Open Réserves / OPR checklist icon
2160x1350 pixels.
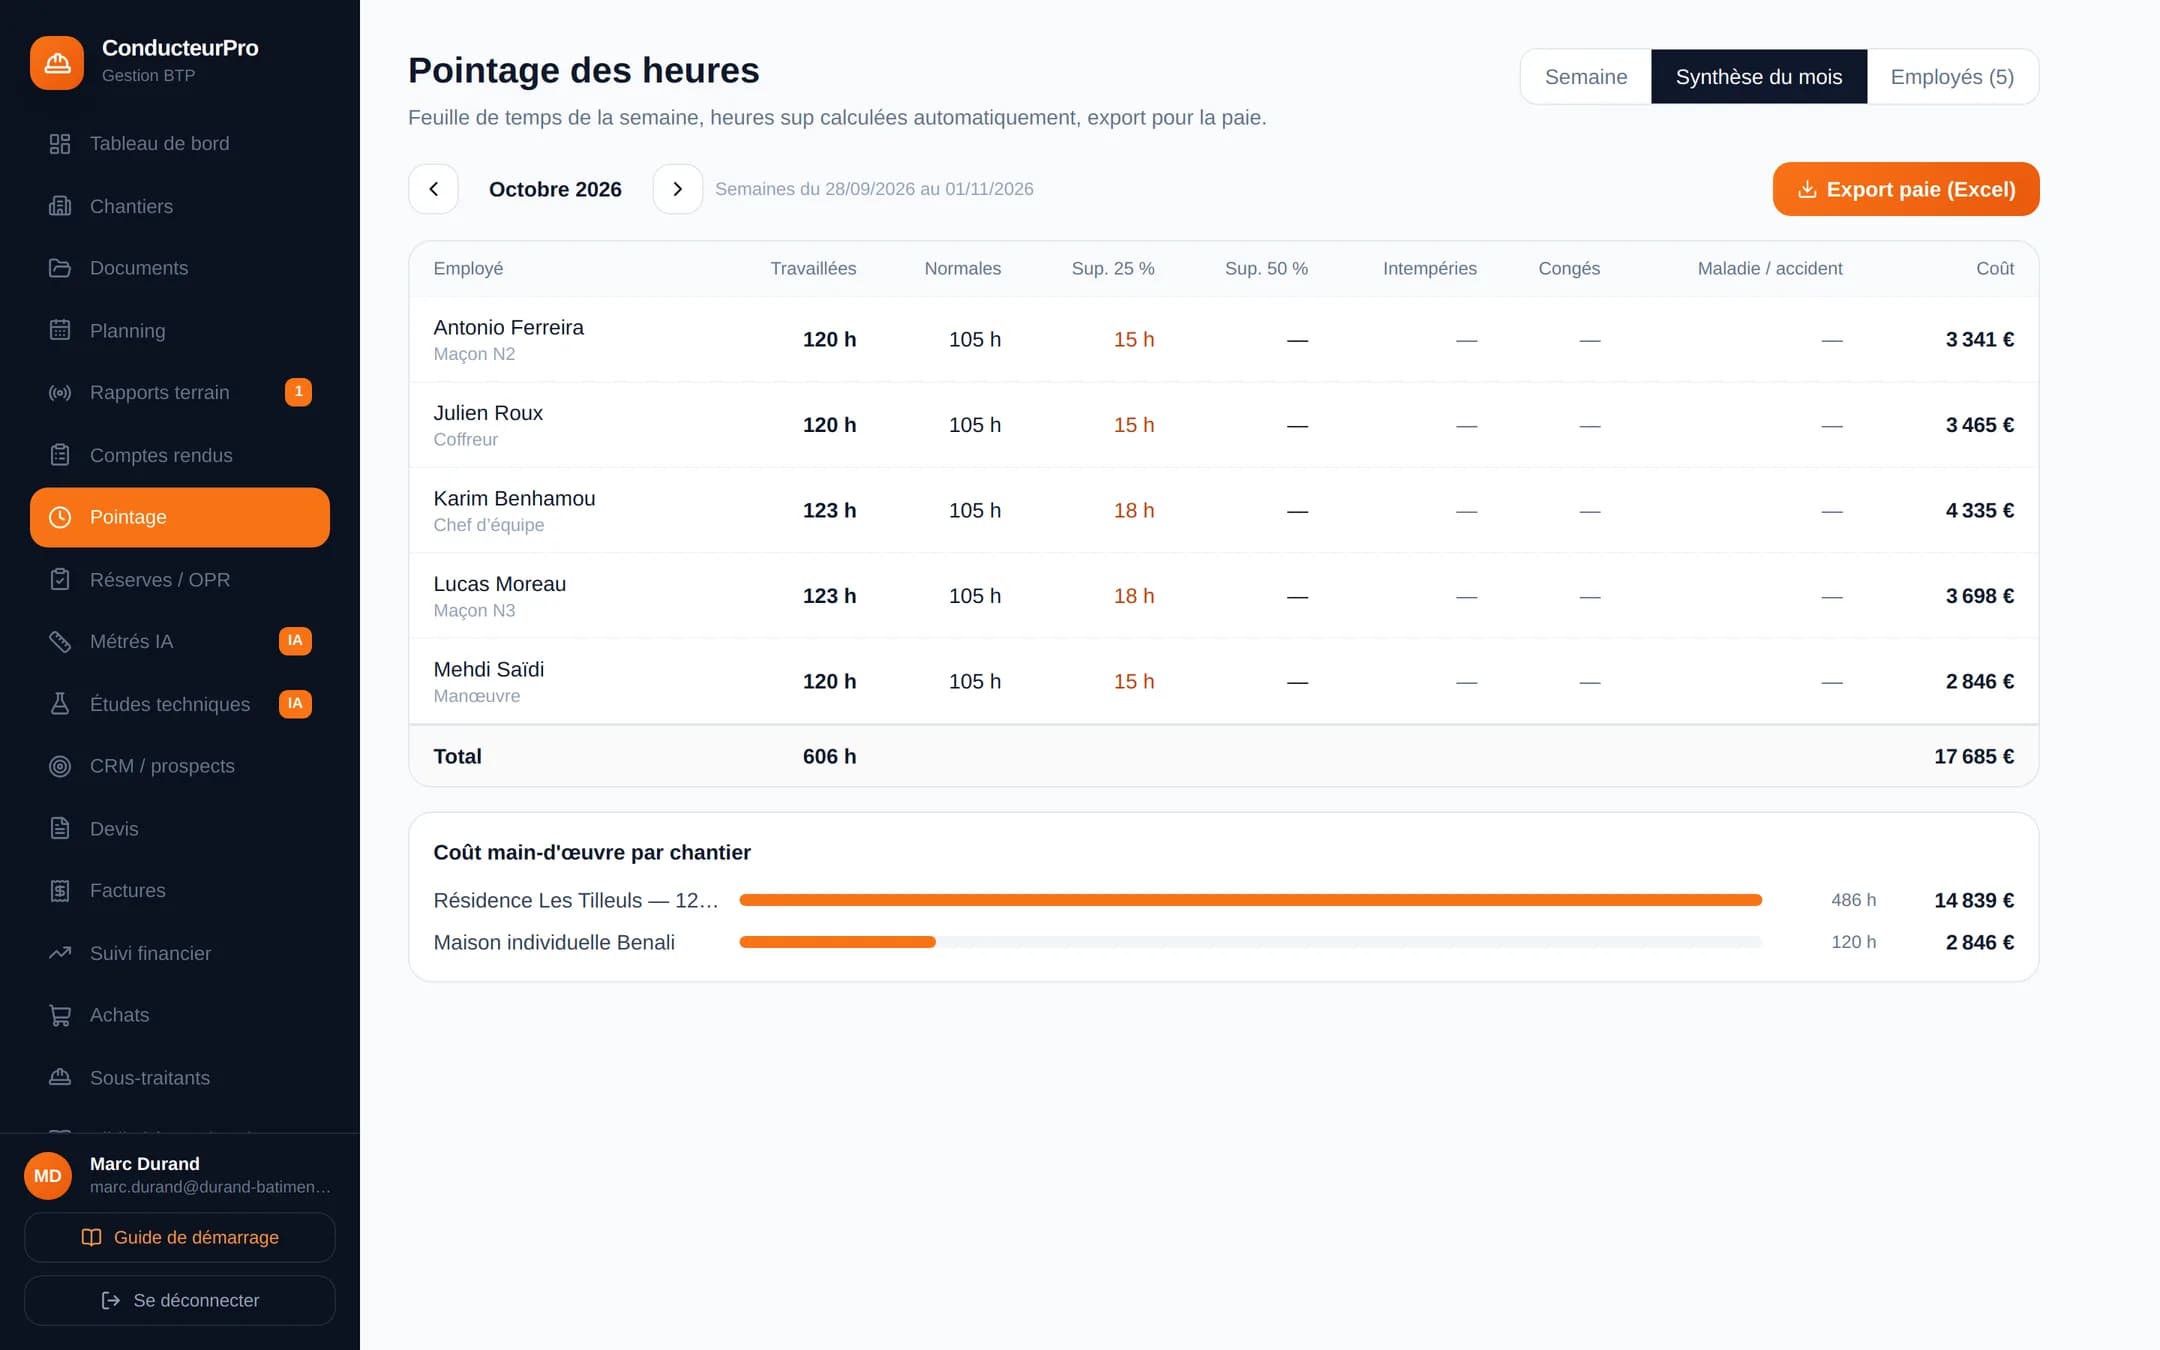(x=60, y=580)
